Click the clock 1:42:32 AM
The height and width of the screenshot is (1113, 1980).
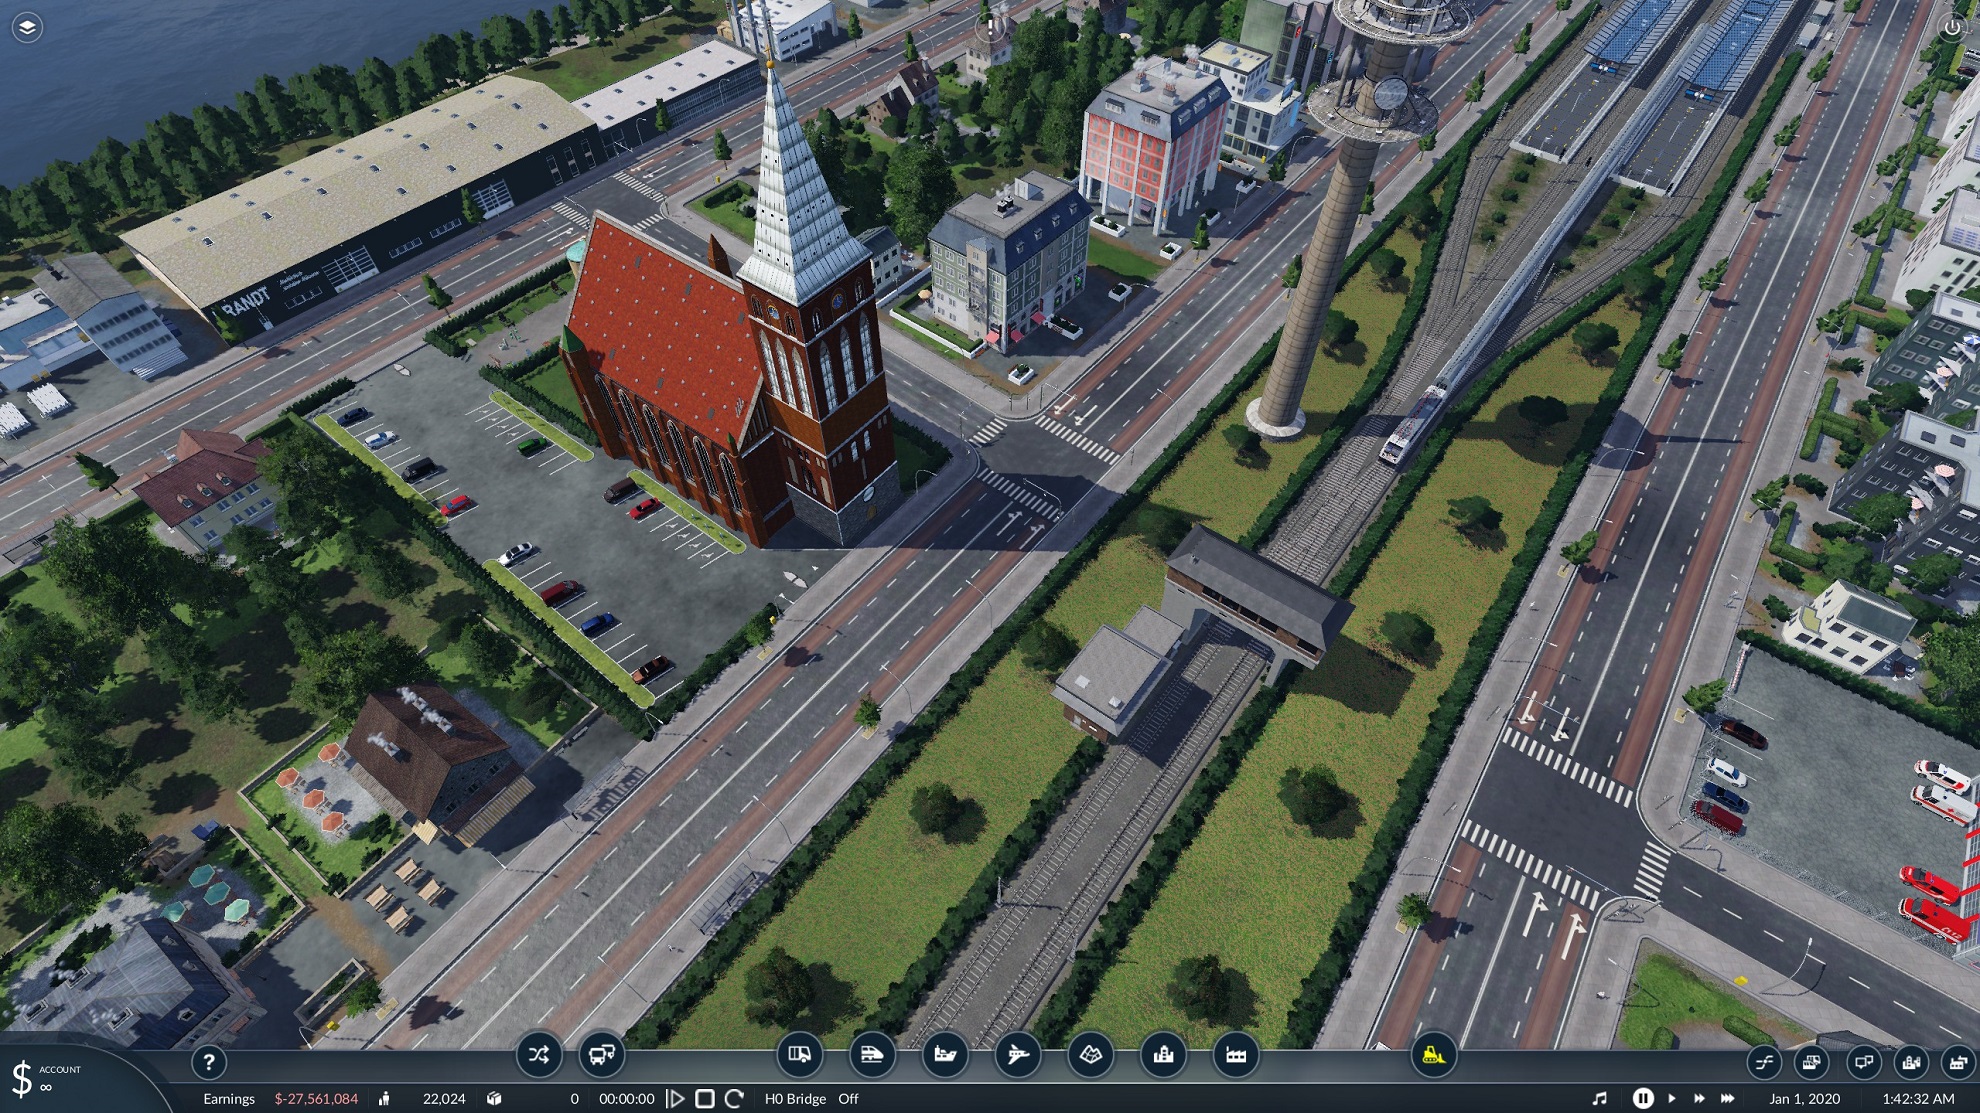(x=1918, y=1098)
